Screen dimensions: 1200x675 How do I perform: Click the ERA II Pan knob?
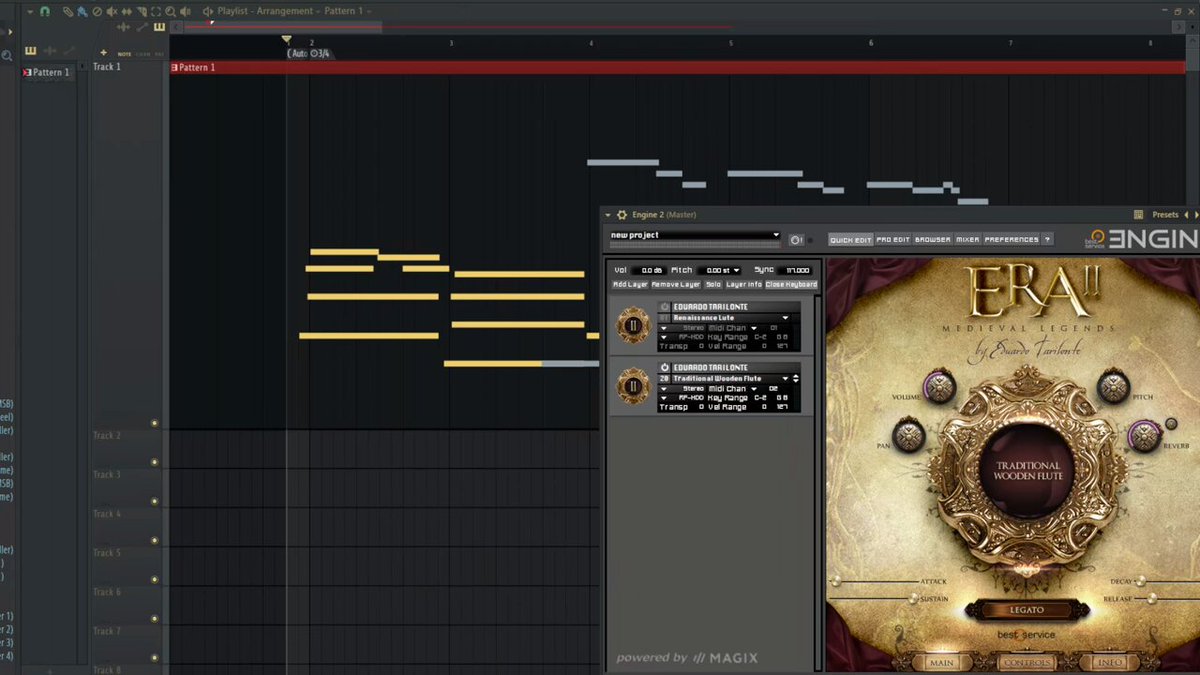tap(908, 436)
